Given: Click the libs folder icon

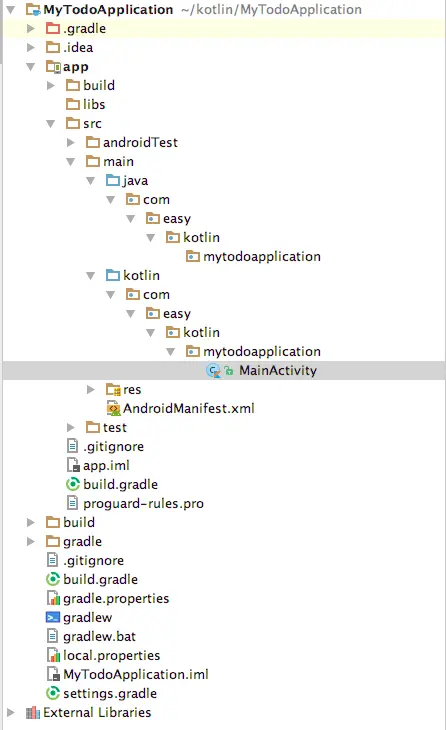Looking at the screenshot, I should click(73, 104).
